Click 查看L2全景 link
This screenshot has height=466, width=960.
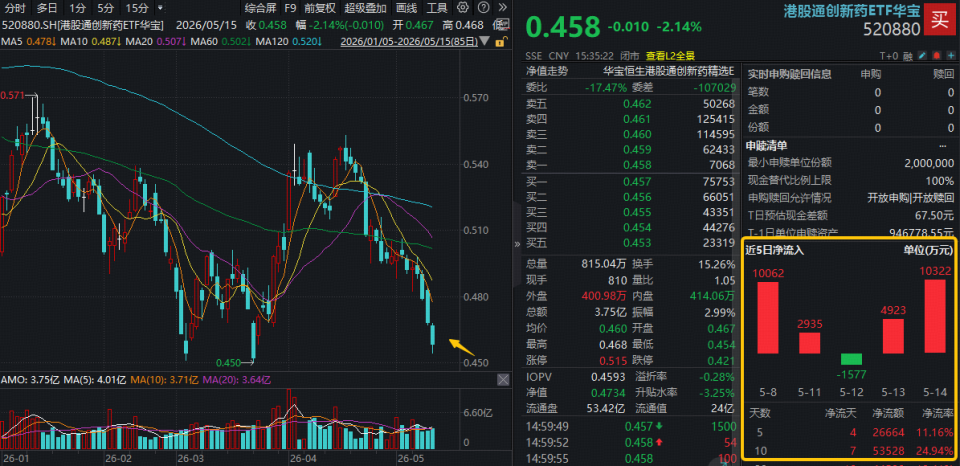click(668, 56)
